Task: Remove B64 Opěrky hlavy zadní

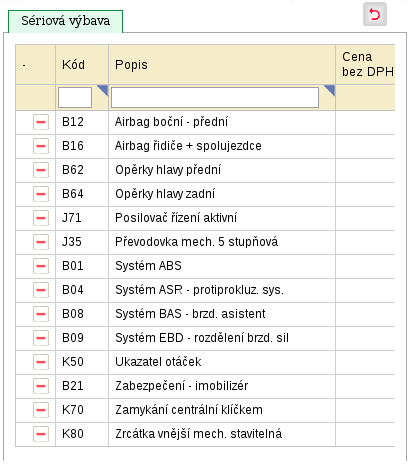Action: tap(41, 194)
